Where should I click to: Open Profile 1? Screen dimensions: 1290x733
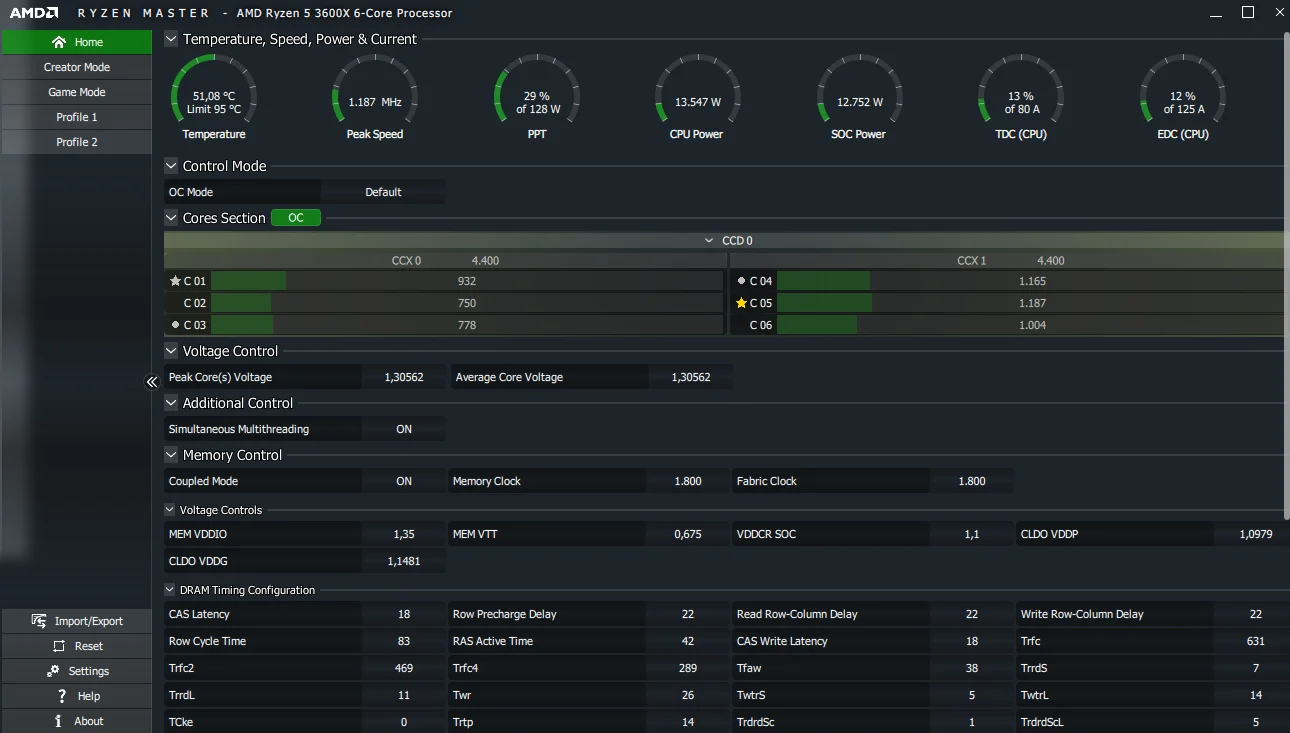pyautogui.click(x=77, y=117)
